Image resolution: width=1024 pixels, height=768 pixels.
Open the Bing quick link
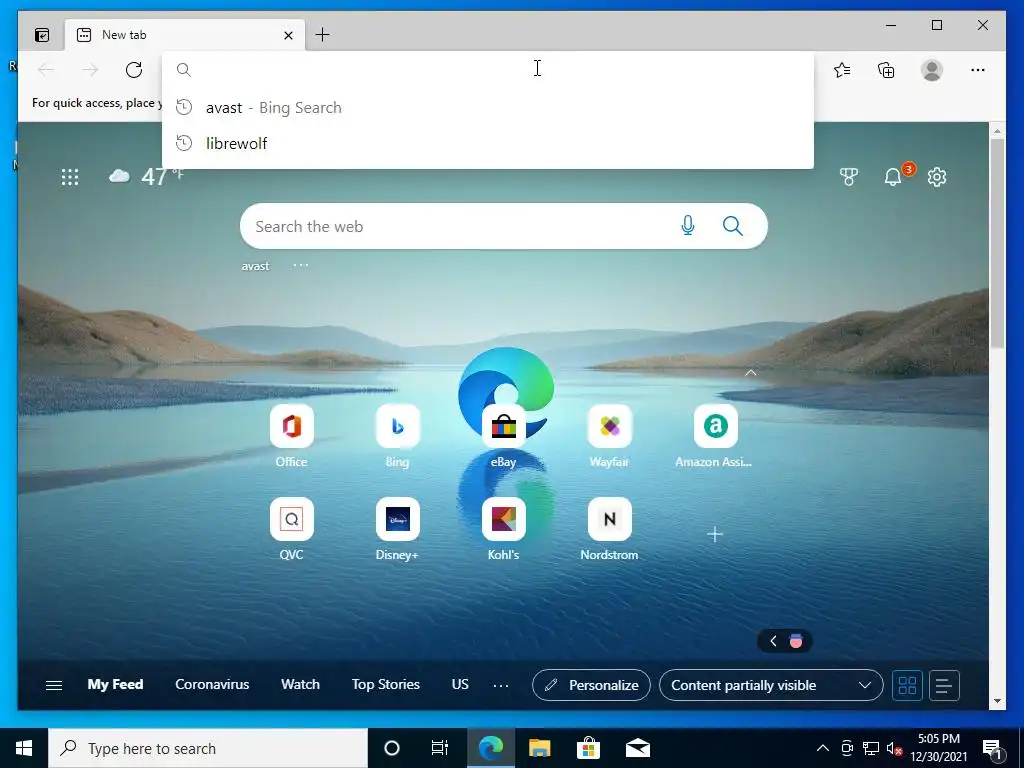397,436
